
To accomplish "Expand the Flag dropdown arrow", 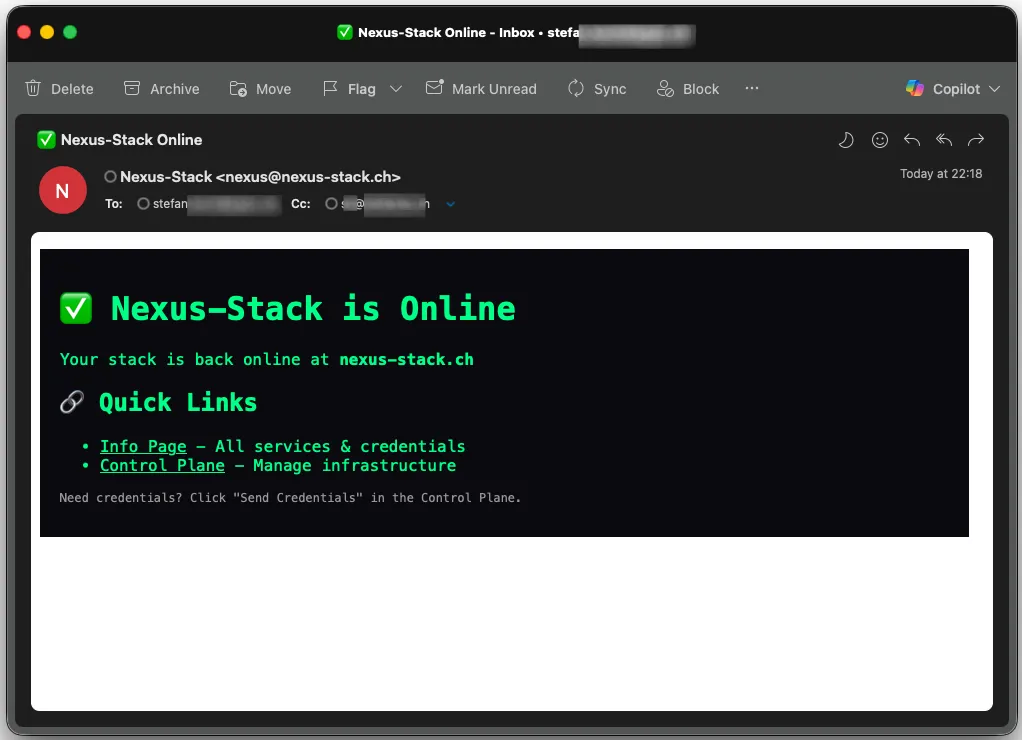I will (396, 89).
